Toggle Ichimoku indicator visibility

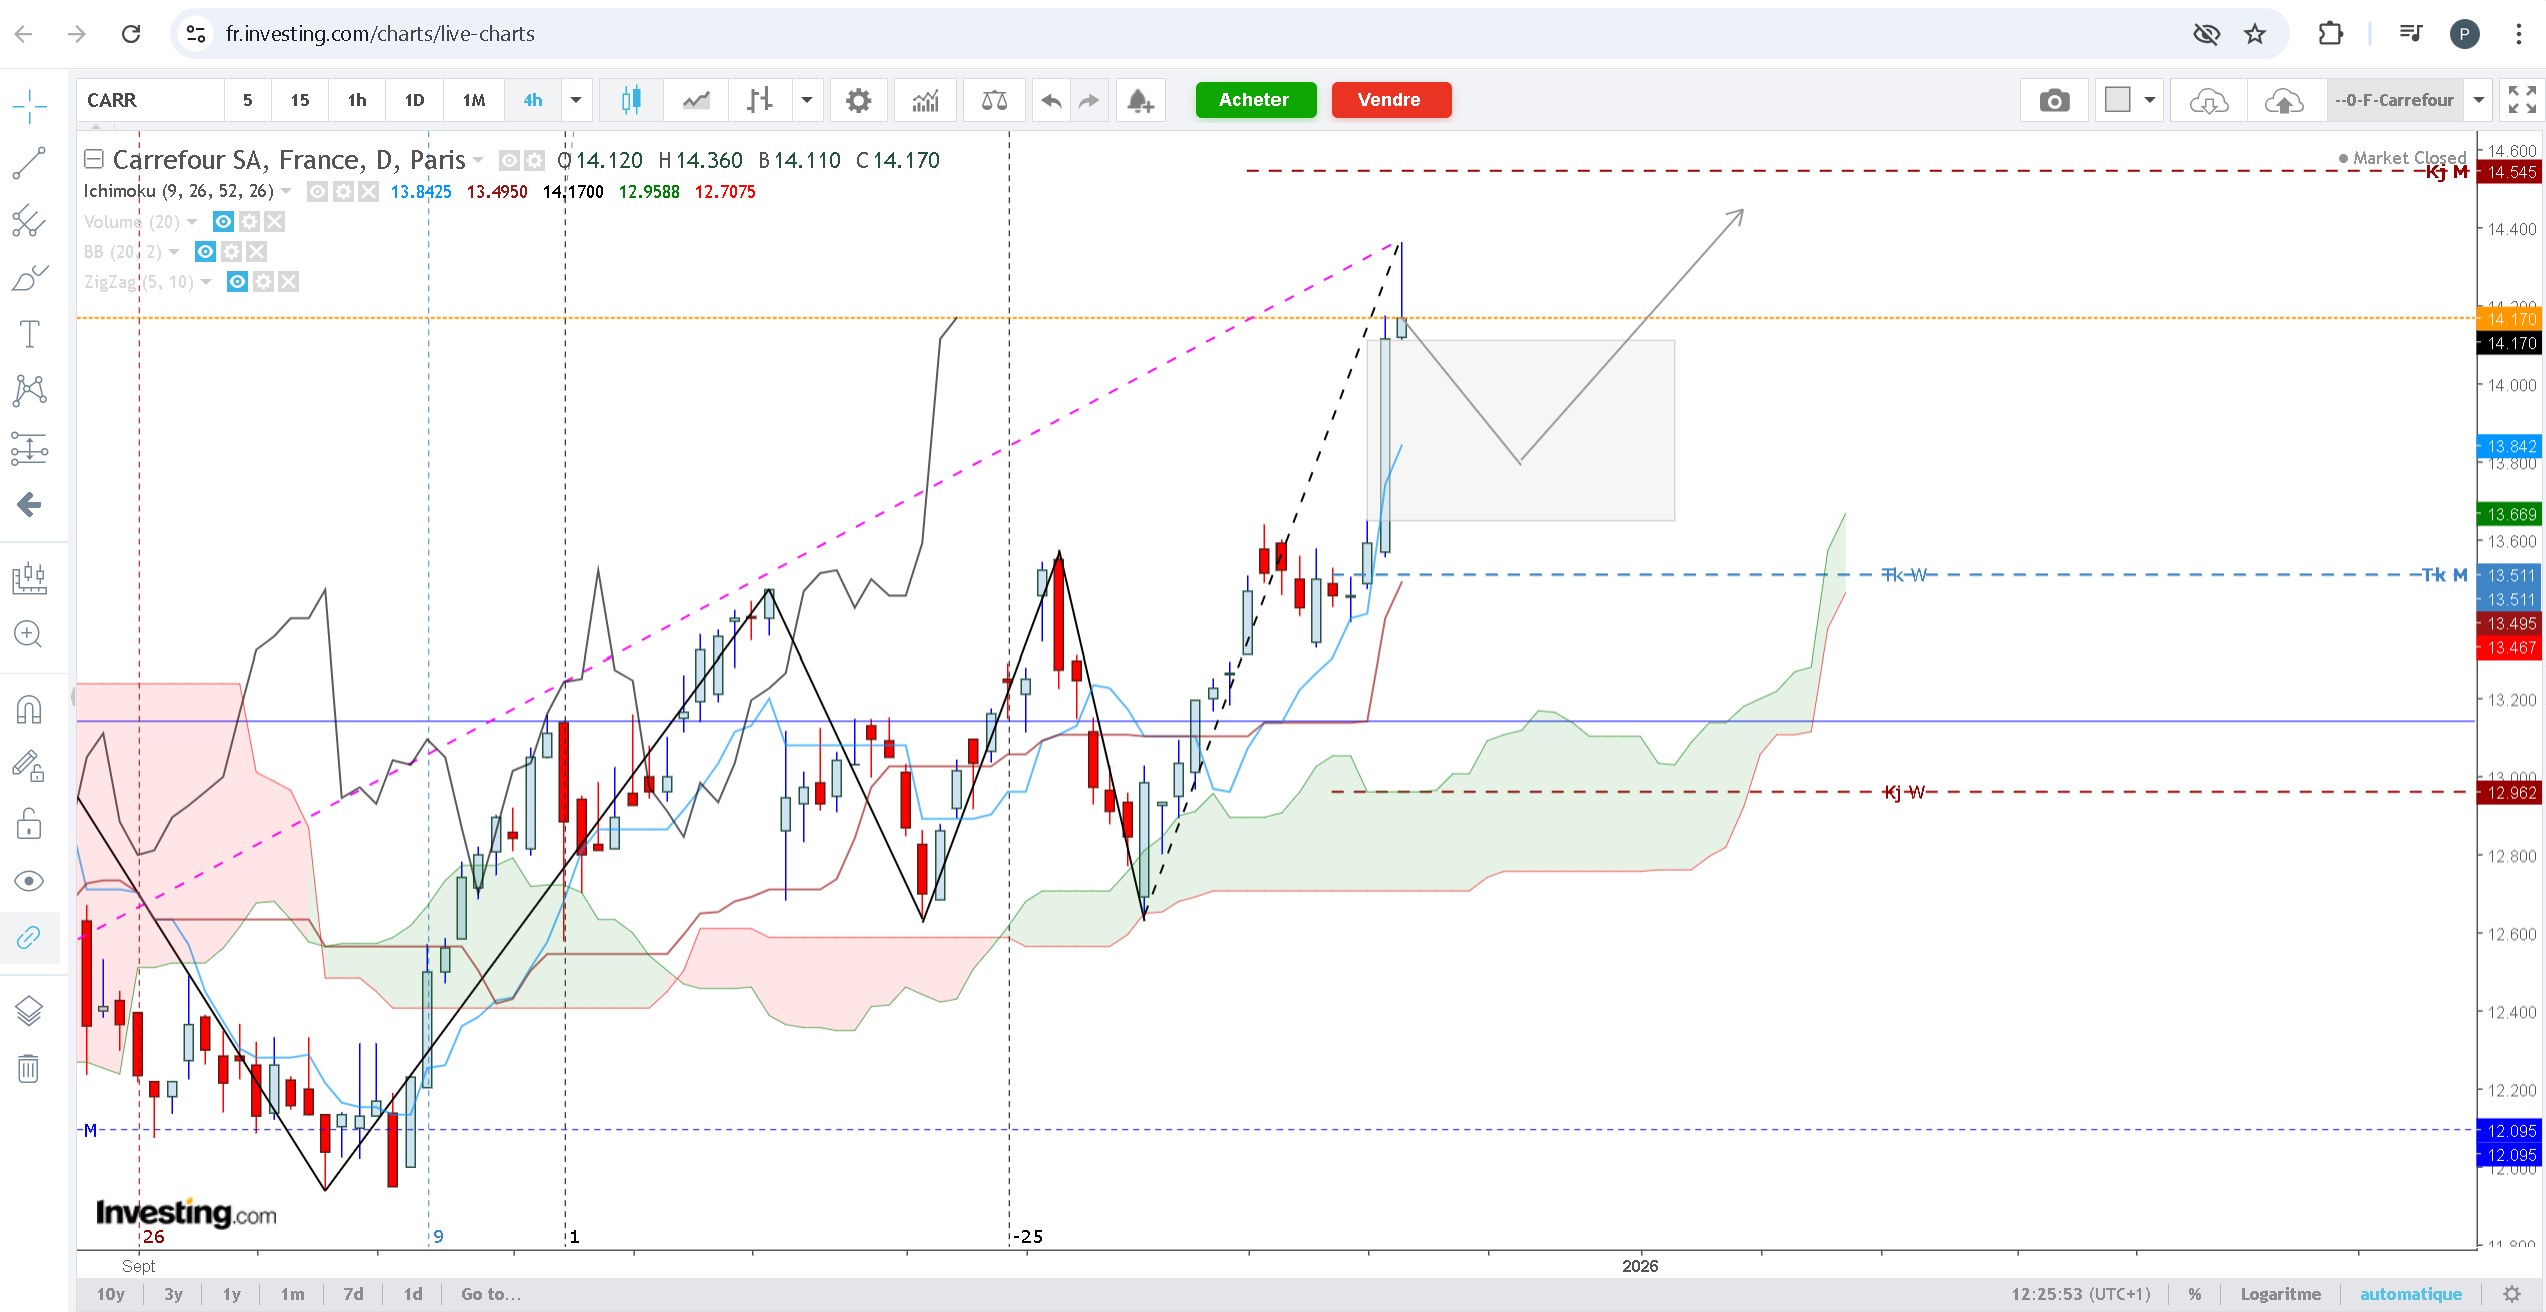(317, 191)
